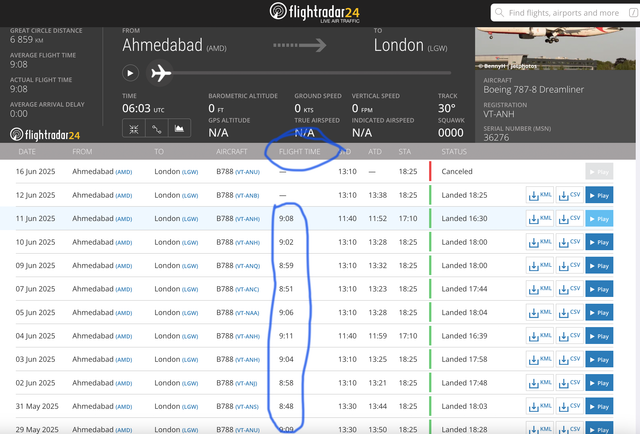Download KML for 07 Jun 2025 flight
640x434 pixels.
tap(540, 289)
